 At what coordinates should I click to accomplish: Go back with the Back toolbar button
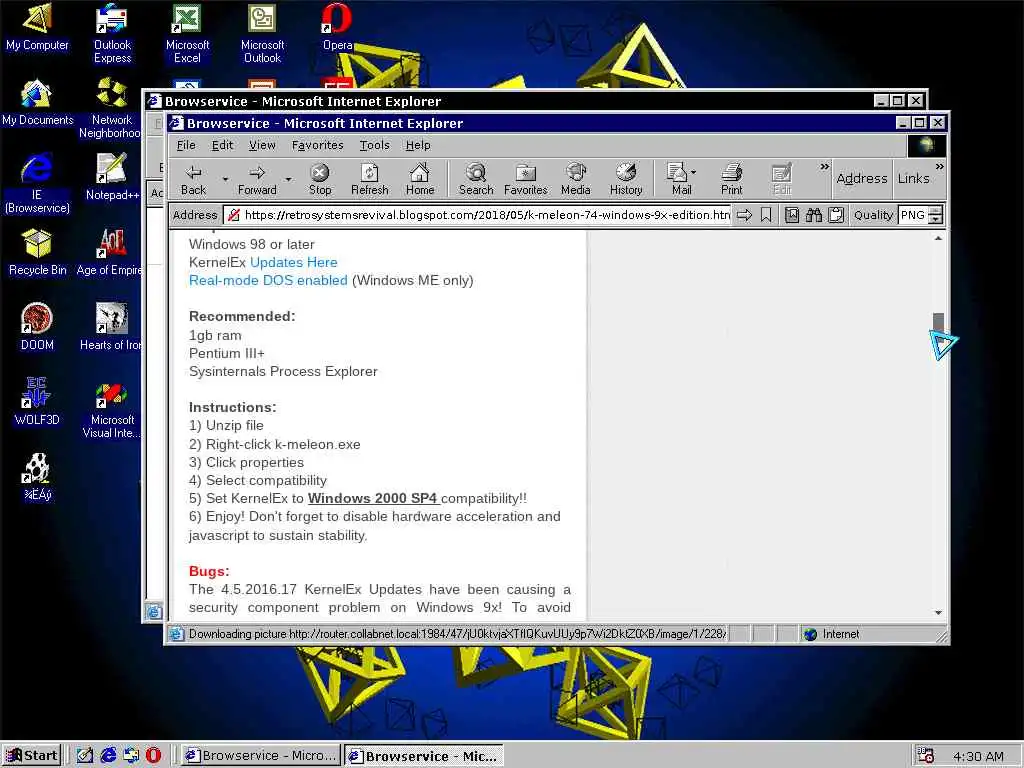[x=193, y=179]
